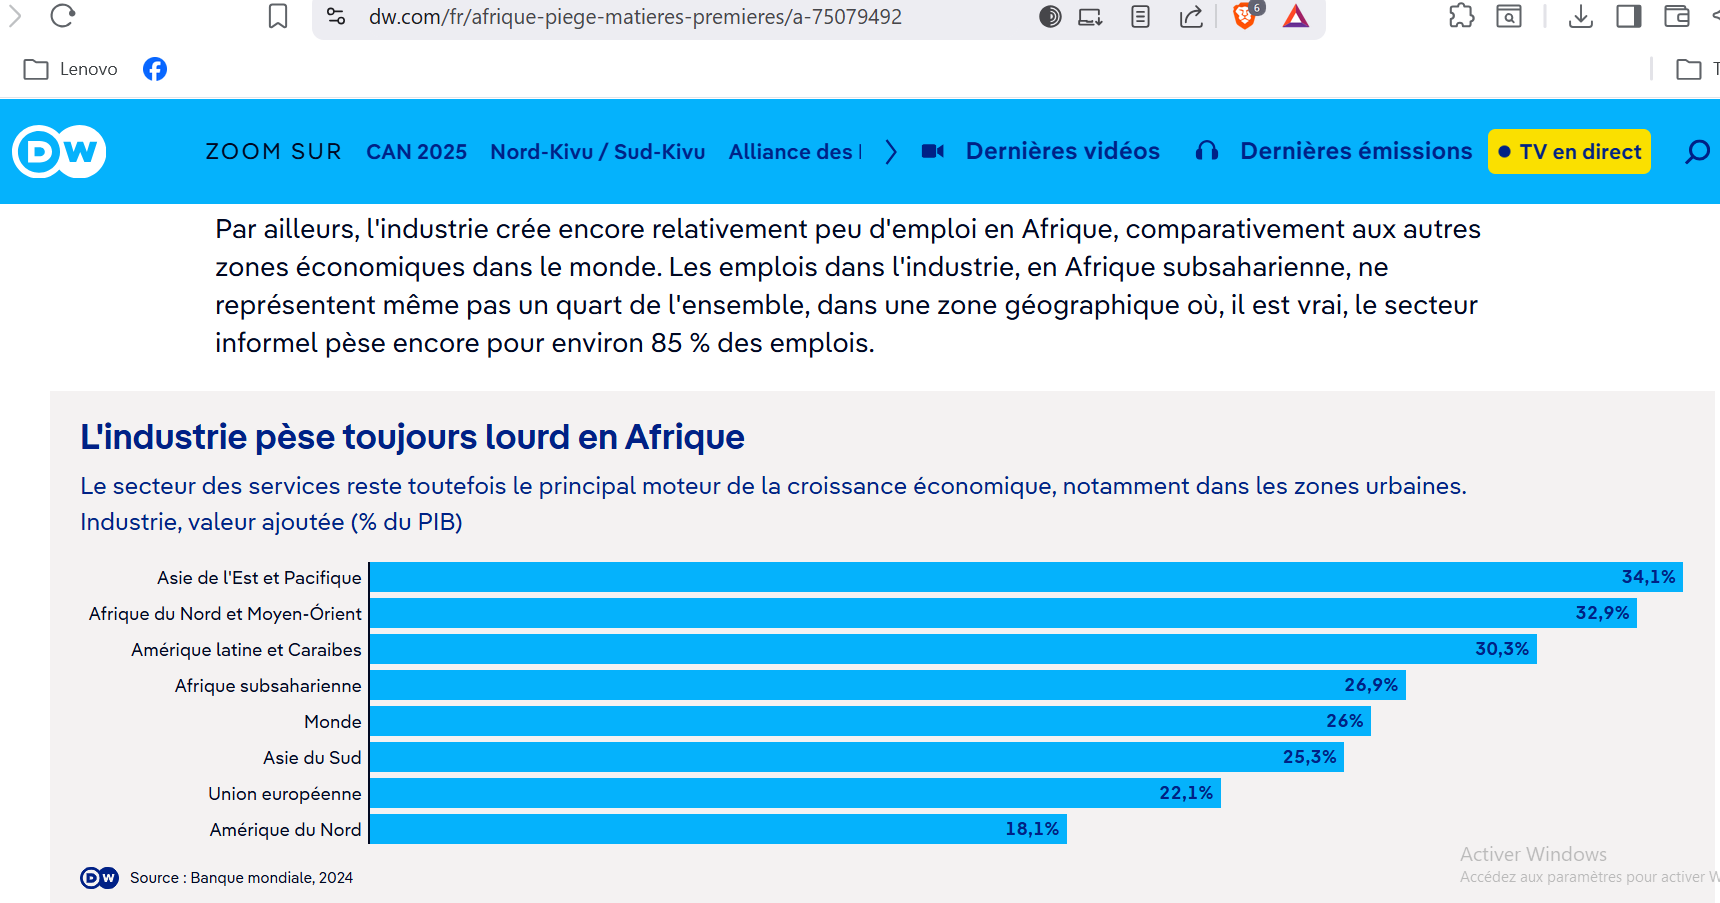This screenshot has height=903, width=1720.
Task: Open the search magnifier on the DW navbar
Action: click(x=1697, y=152)
